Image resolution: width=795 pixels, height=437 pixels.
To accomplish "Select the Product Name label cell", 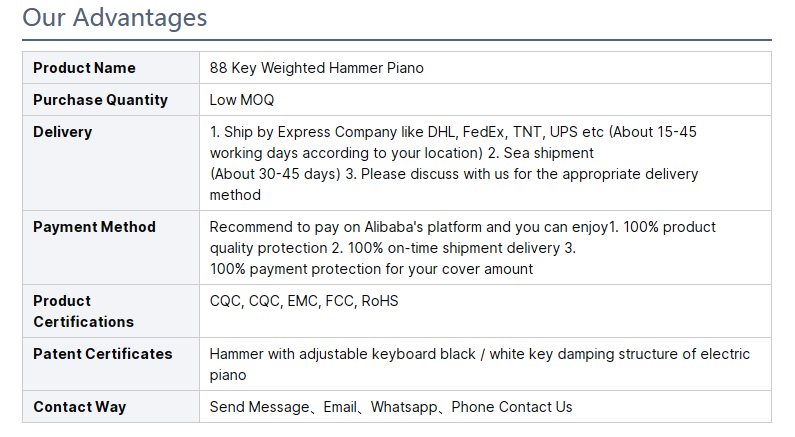I will (x=111, y=67).
